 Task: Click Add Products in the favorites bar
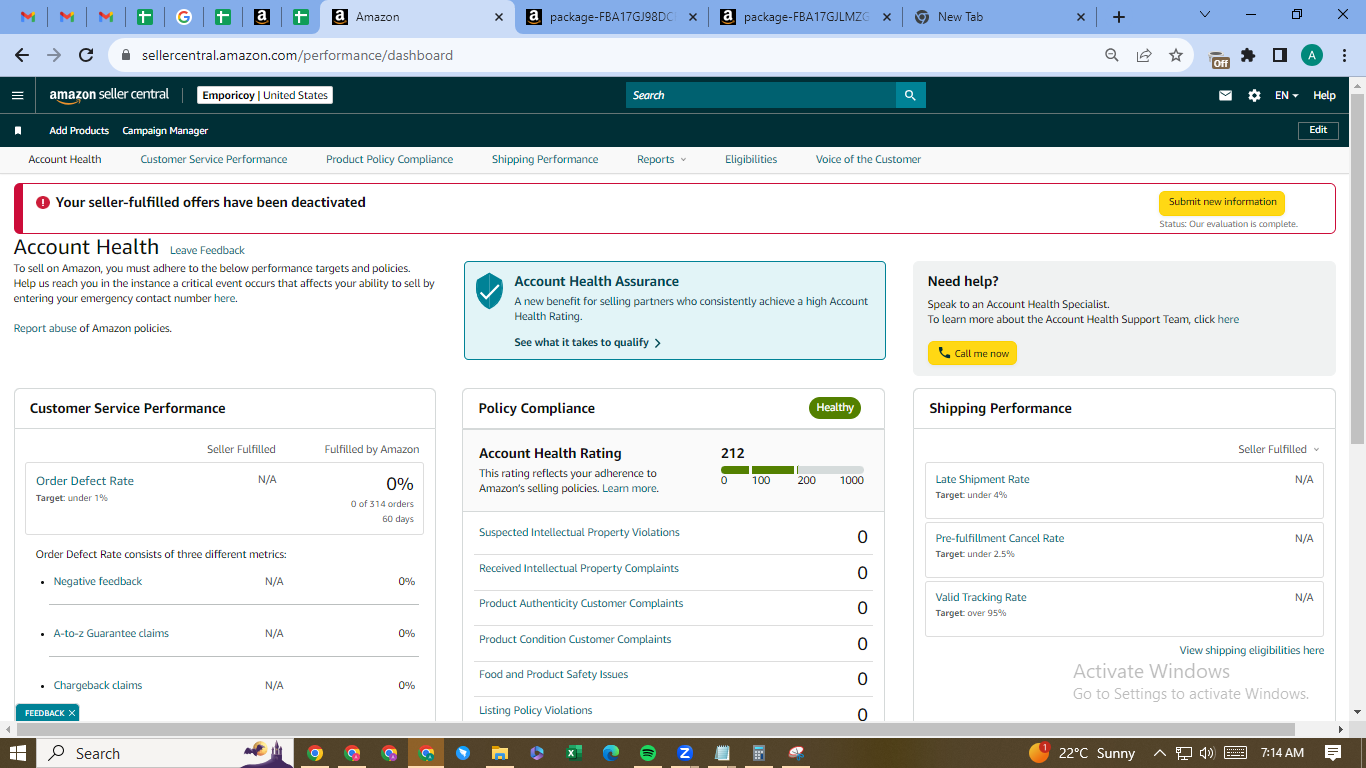coord(79,131)
